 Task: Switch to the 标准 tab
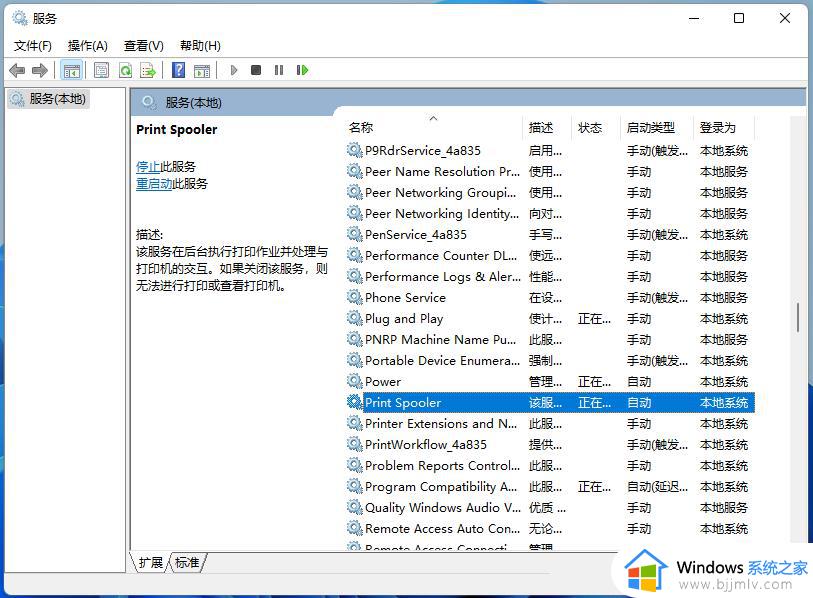187,563
